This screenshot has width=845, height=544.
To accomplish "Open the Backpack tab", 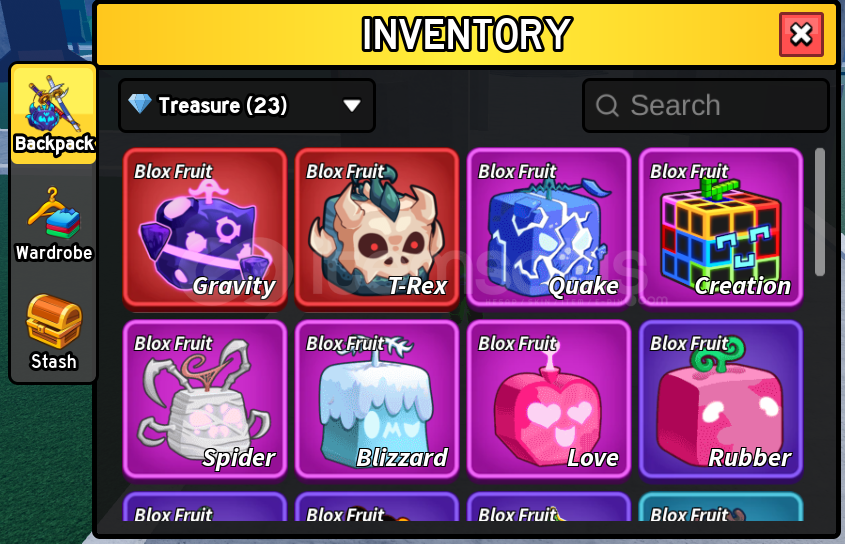I will pos(53,114).
